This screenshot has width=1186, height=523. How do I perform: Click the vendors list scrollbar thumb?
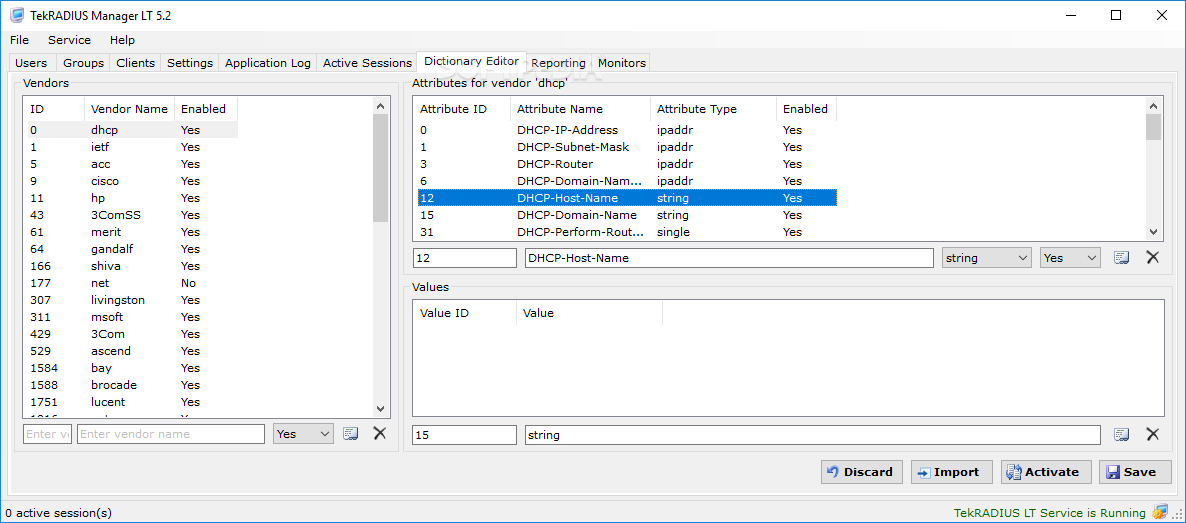click(x=380, y=167)
